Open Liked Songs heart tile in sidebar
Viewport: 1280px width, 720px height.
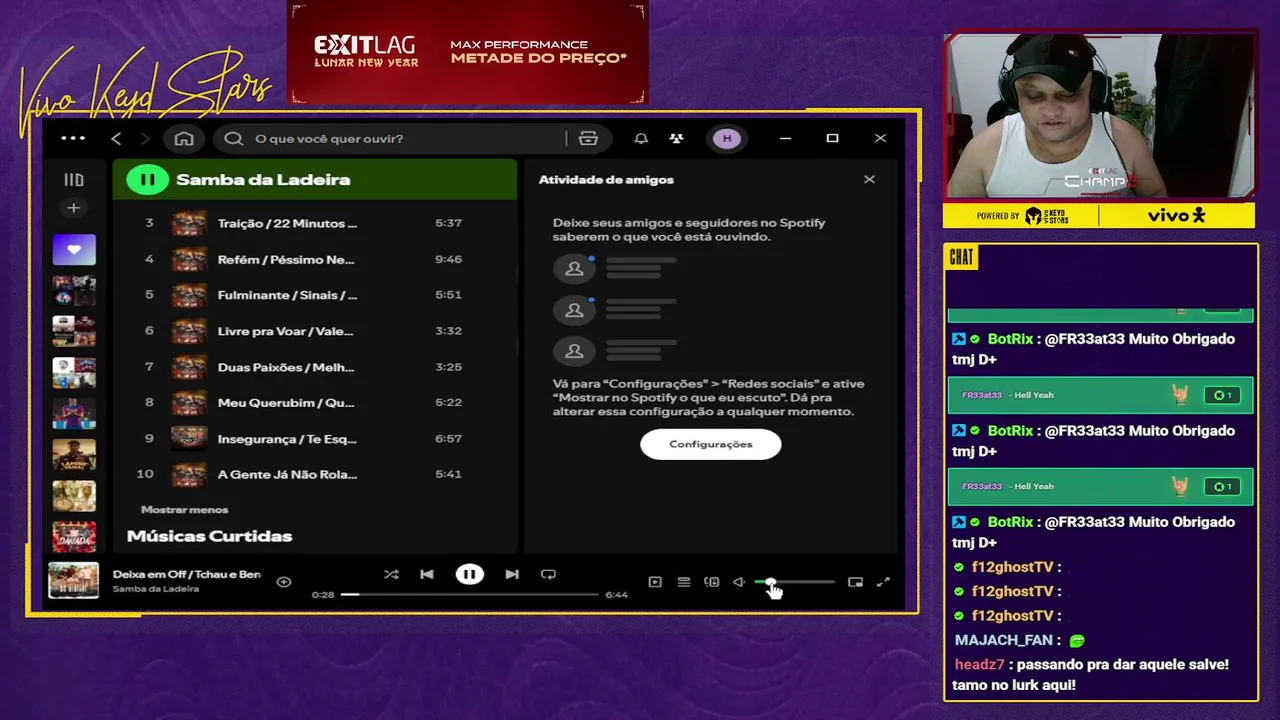tap(74, 250)
